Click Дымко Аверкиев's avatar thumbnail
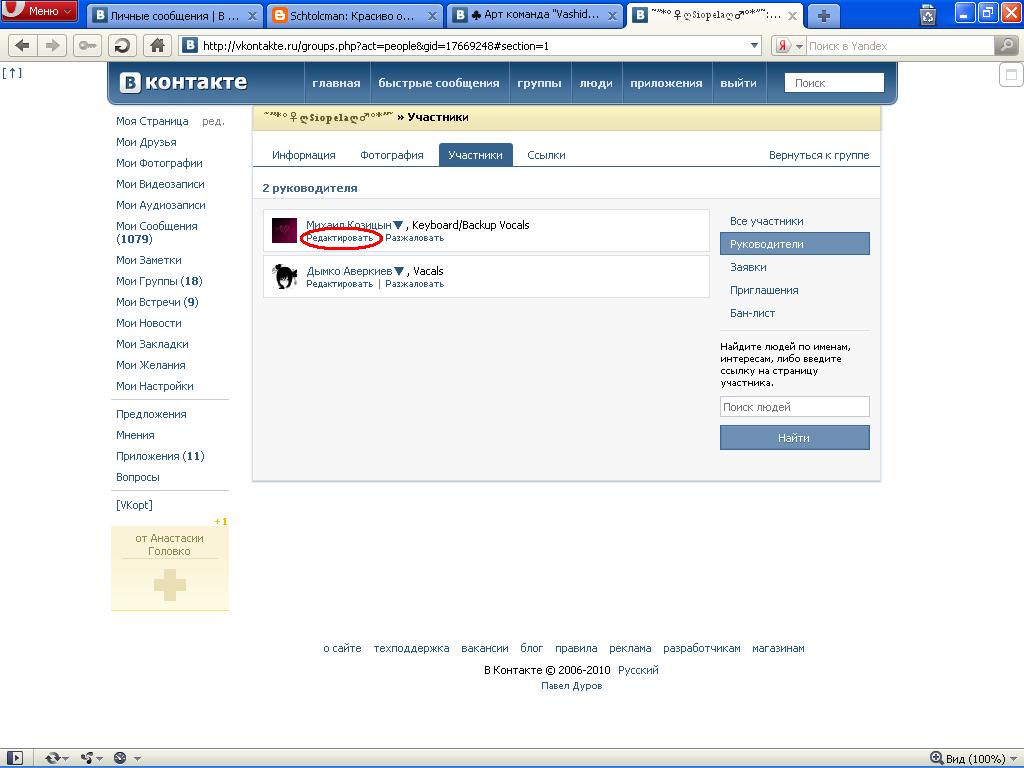This screenshot has width=1024, height=768. 284,276
